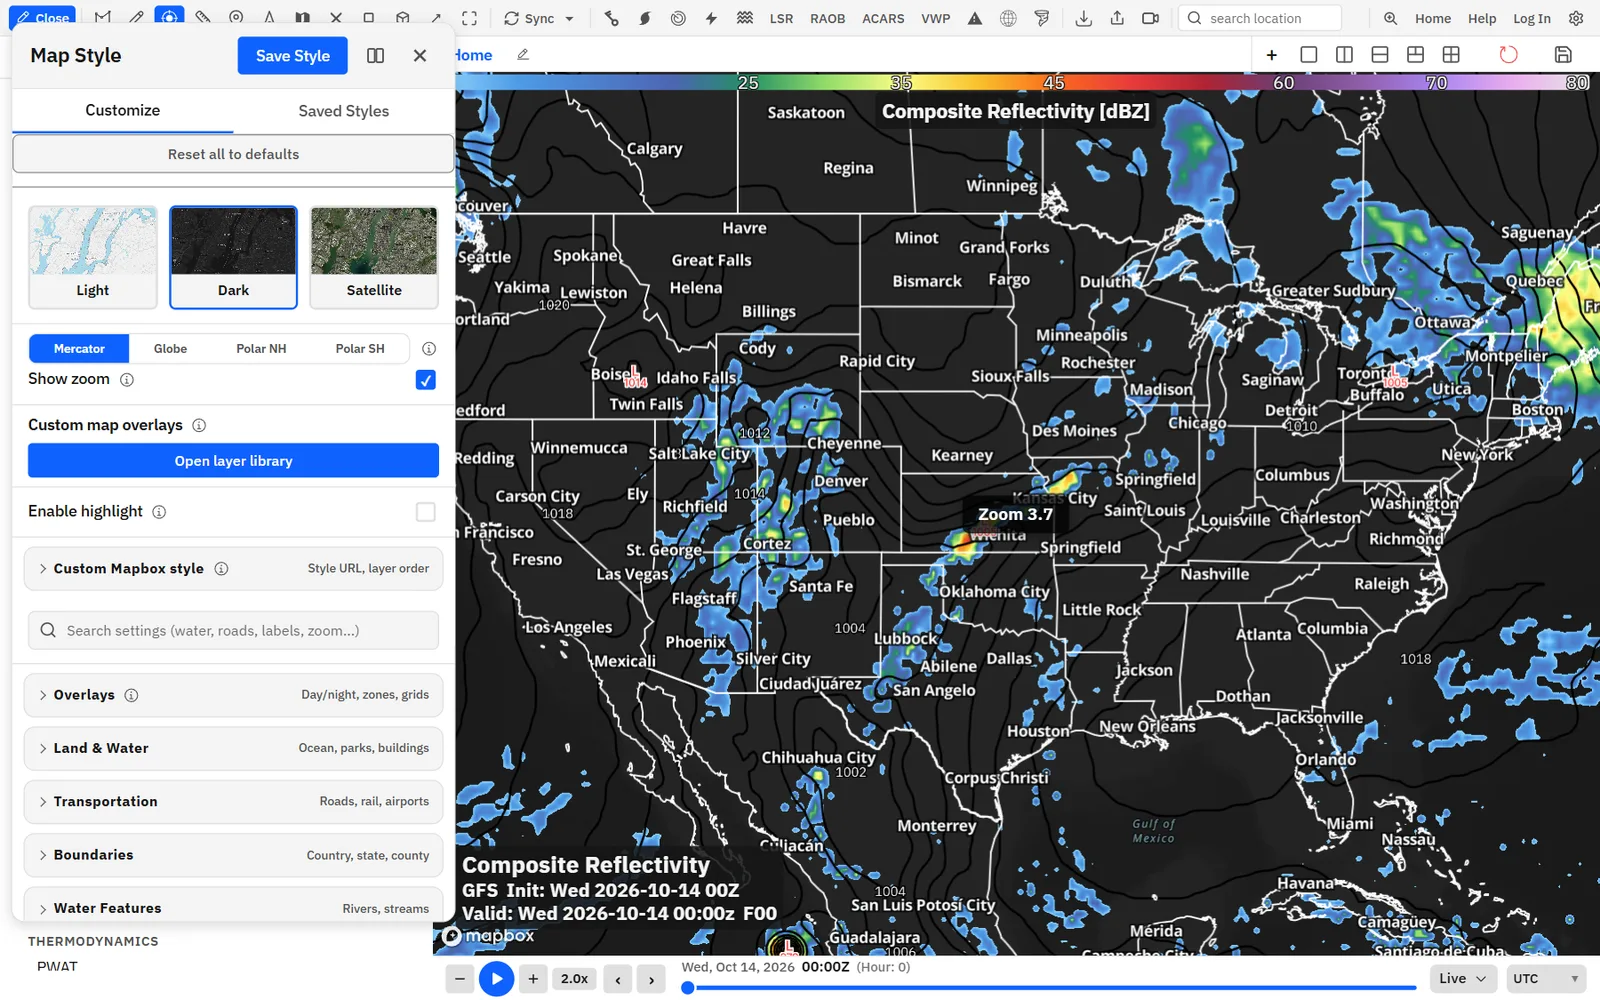Click Open layer library button

click(x=233, y=461)
